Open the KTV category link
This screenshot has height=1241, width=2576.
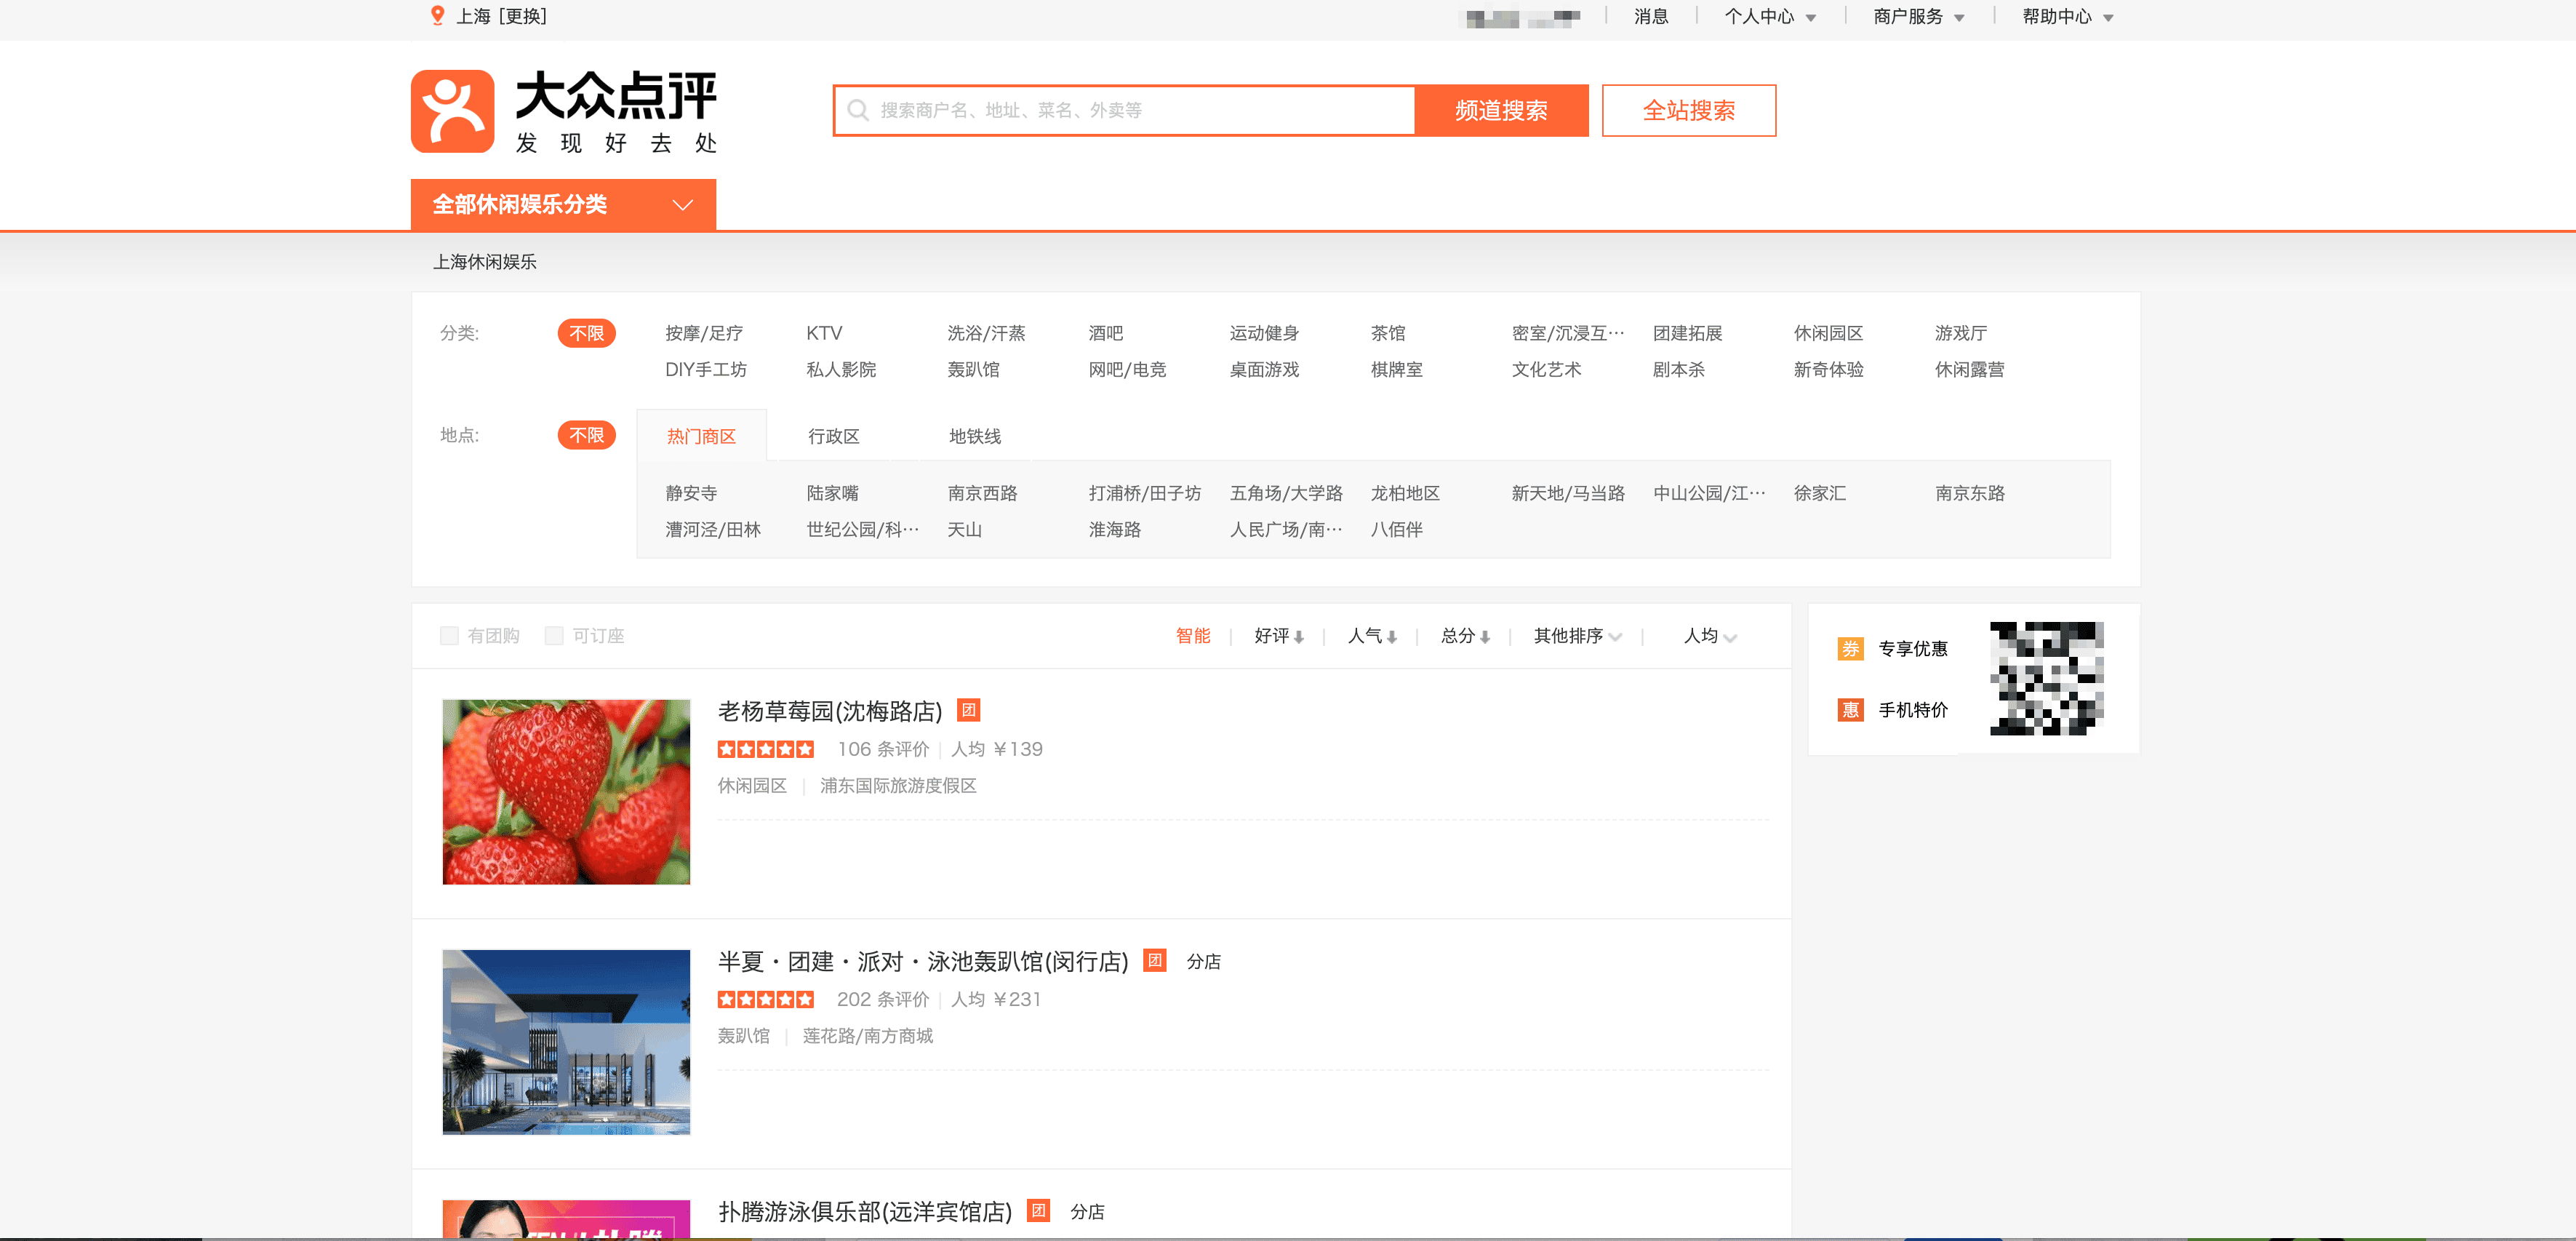[x=824, y=333]
